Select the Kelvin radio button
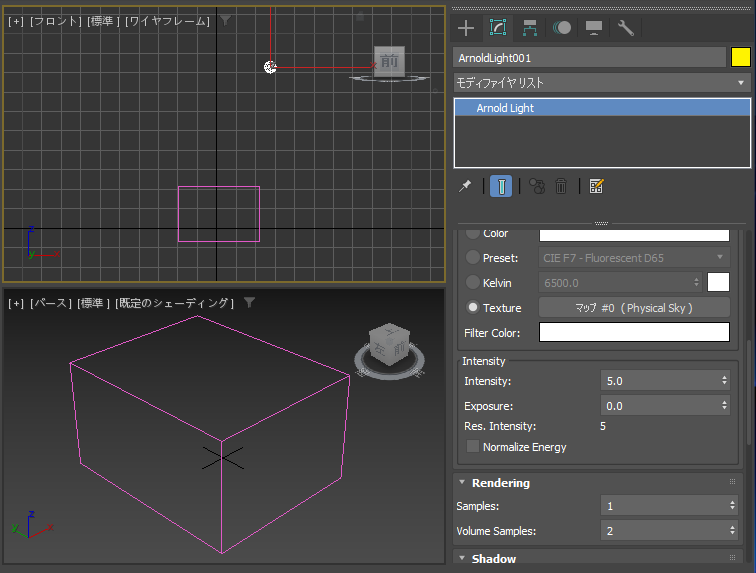This screenshot has height=573, width=756. point(472,283)
